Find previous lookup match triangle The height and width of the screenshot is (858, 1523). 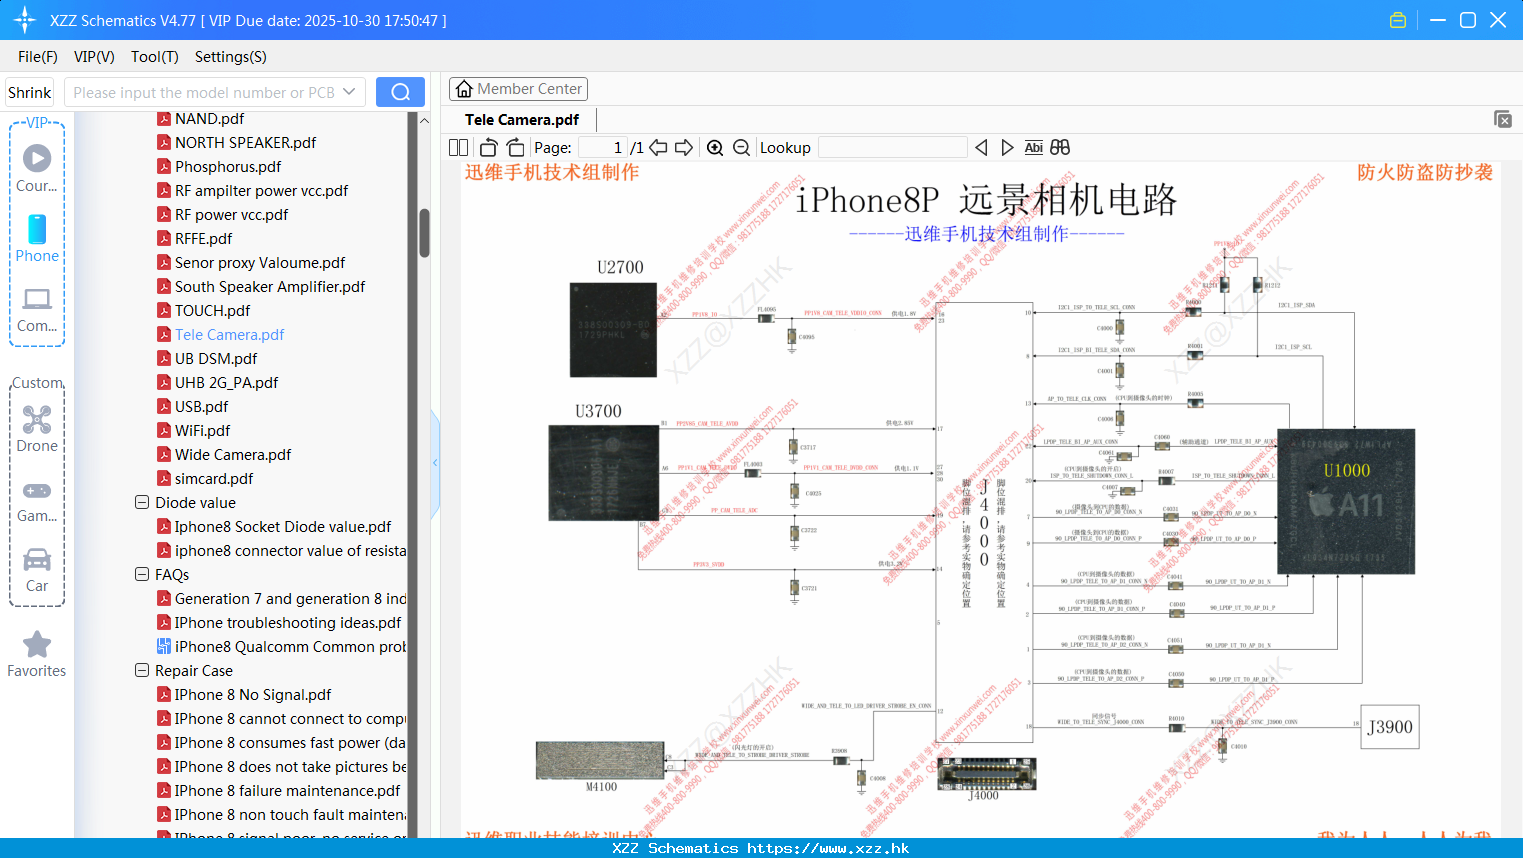[981, 147]
